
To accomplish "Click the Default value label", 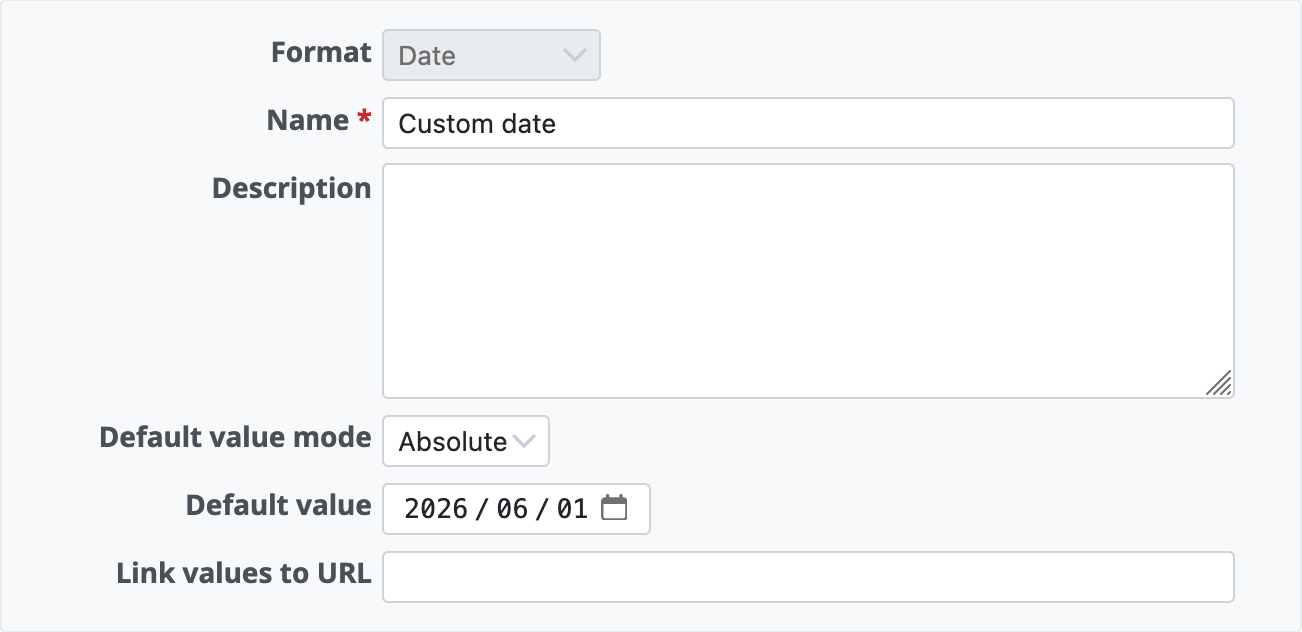I will tap(278, 505).
